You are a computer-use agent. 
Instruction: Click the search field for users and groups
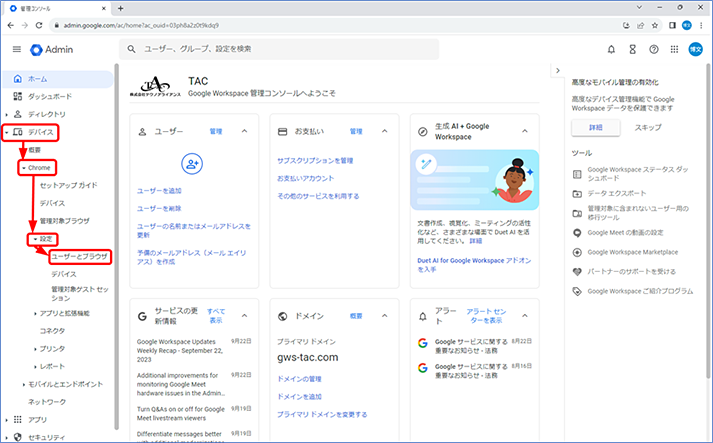click(x=279, y=49)
